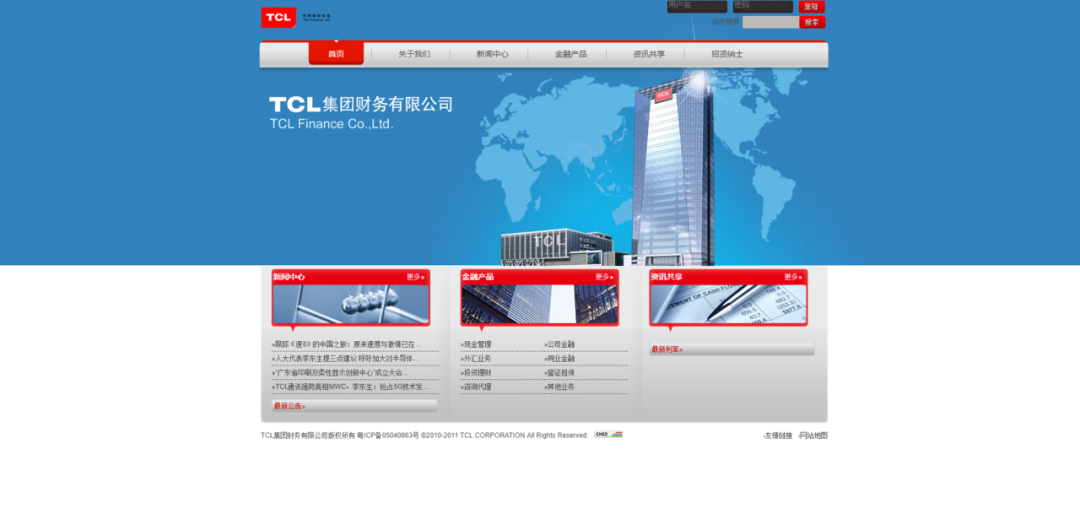Click the ICP备05040863号 copyright text
This screenshot has width=1080, height=525.
coord(388,435)
